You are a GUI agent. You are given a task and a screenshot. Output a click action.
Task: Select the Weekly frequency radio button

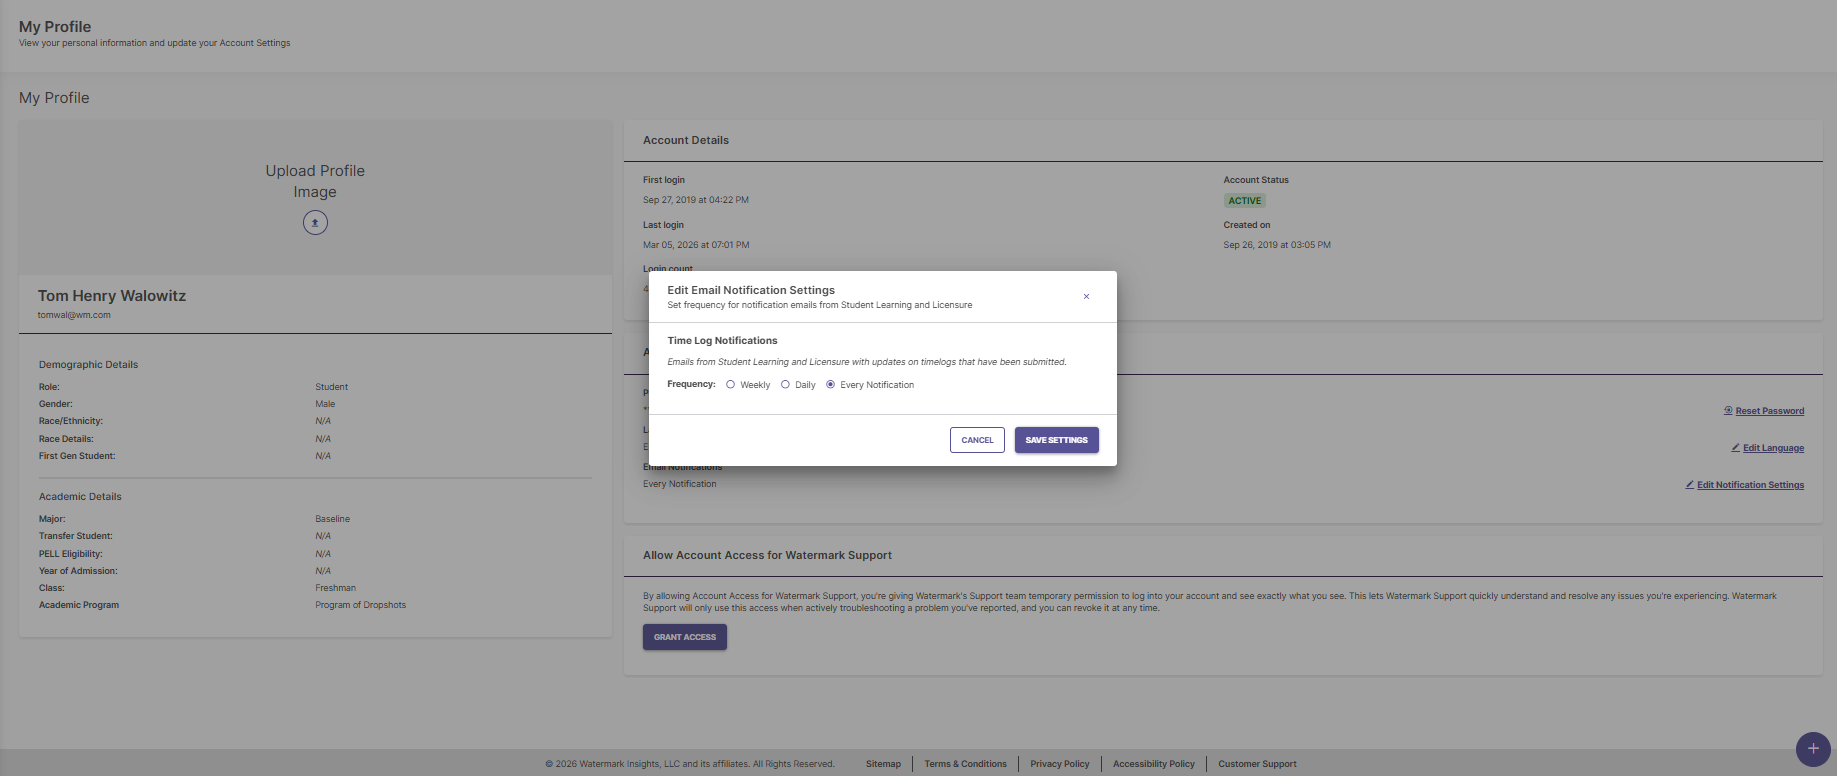click(731, 385)
